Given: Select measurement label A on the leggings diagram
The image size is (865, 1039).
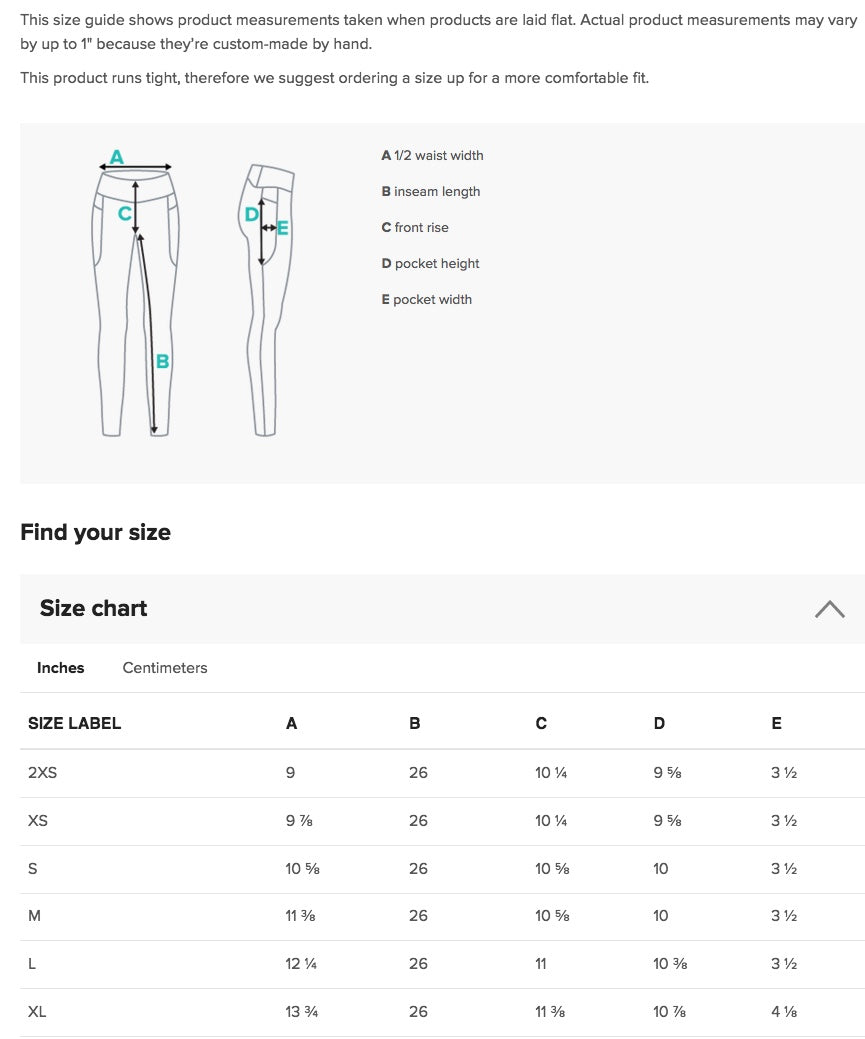Looking at the screenshot, I should (x=116, y=156).
